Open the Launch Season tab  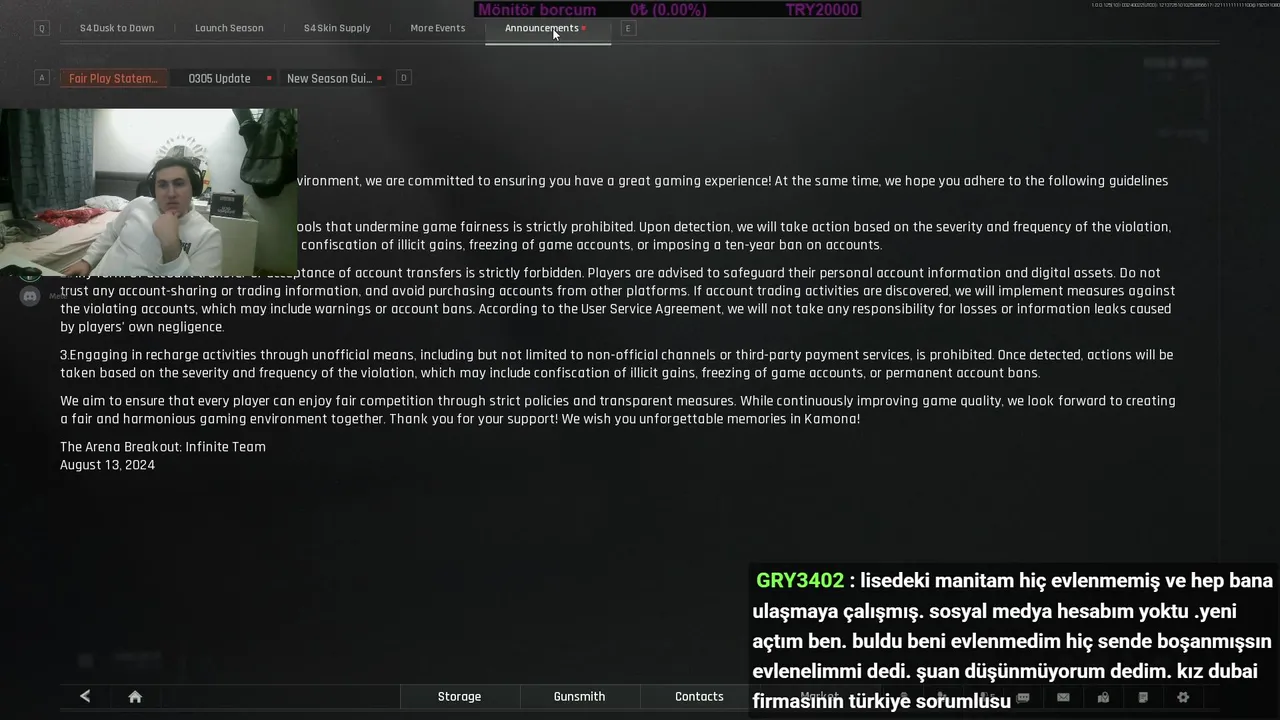click(229, 28)
